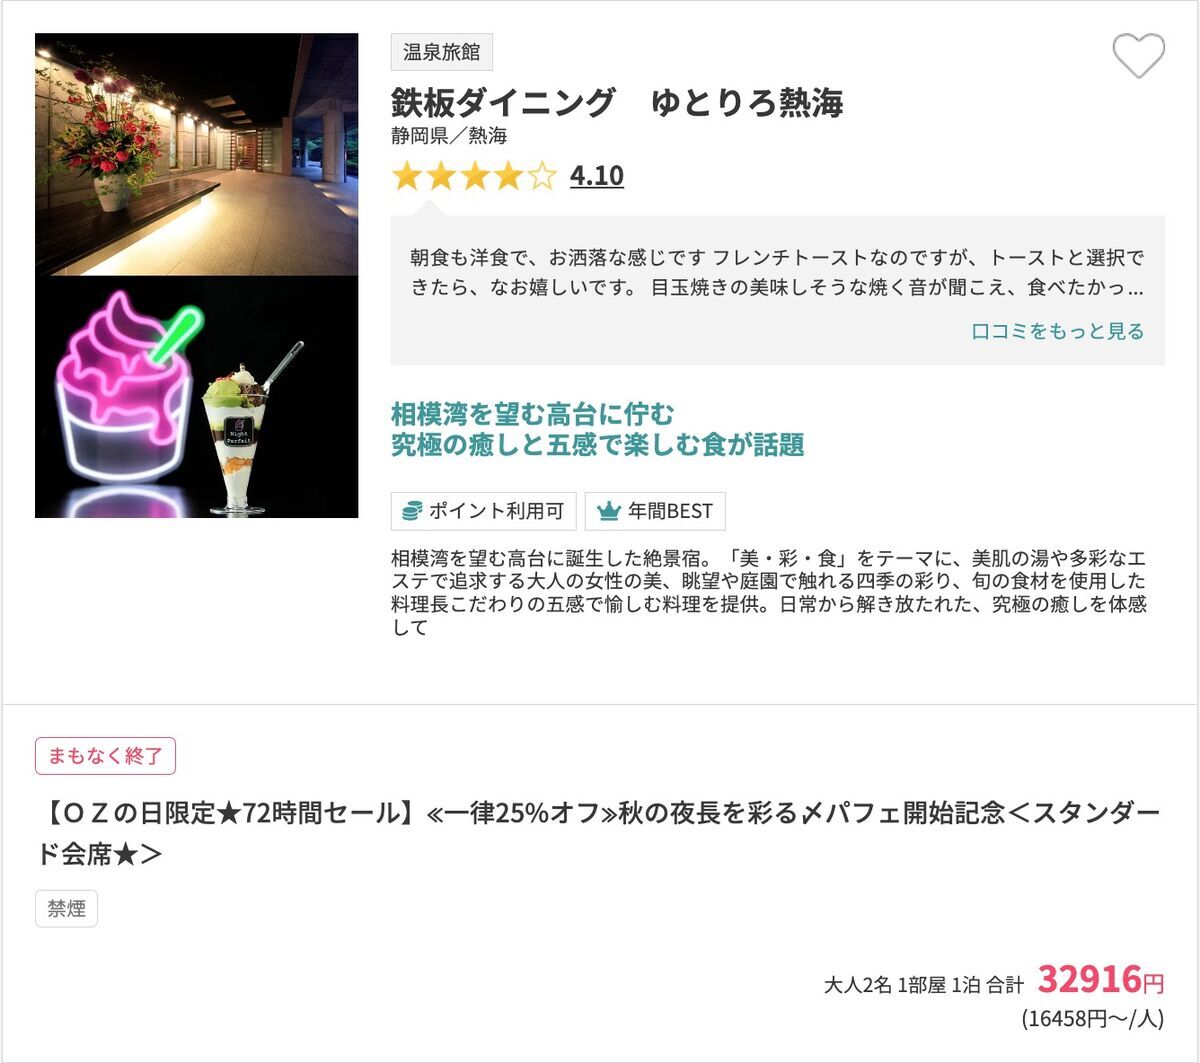This screenshot has width=1200, height=1063.
Task: Click the 32916円 total price
Action: (x=1101, y=980)
